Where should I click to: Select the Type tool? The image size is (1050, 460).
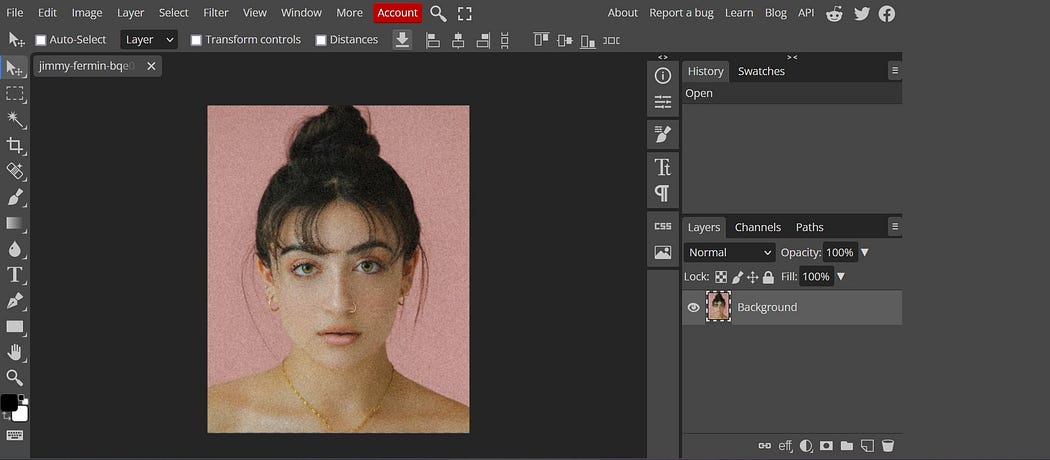(x=15, y=274)
